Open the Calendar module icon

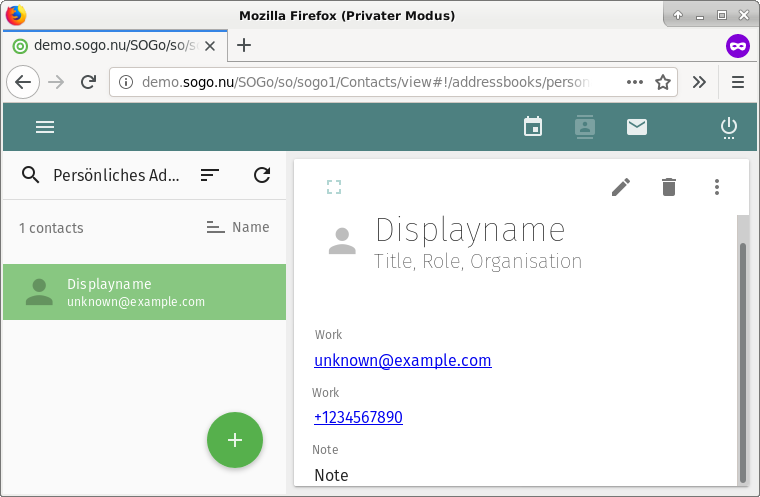tap(533, 127)
